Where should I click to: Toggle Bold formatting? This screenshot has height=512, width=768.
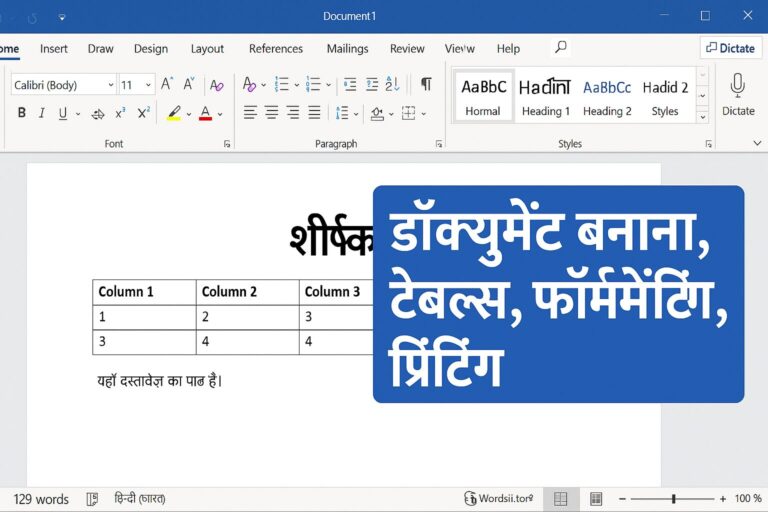click(x=22, y=113)
